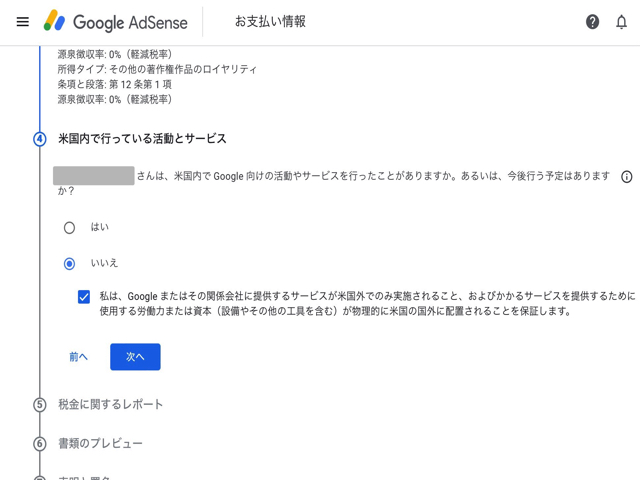
Task: Go back with the 前へ link
Action: 78,357
